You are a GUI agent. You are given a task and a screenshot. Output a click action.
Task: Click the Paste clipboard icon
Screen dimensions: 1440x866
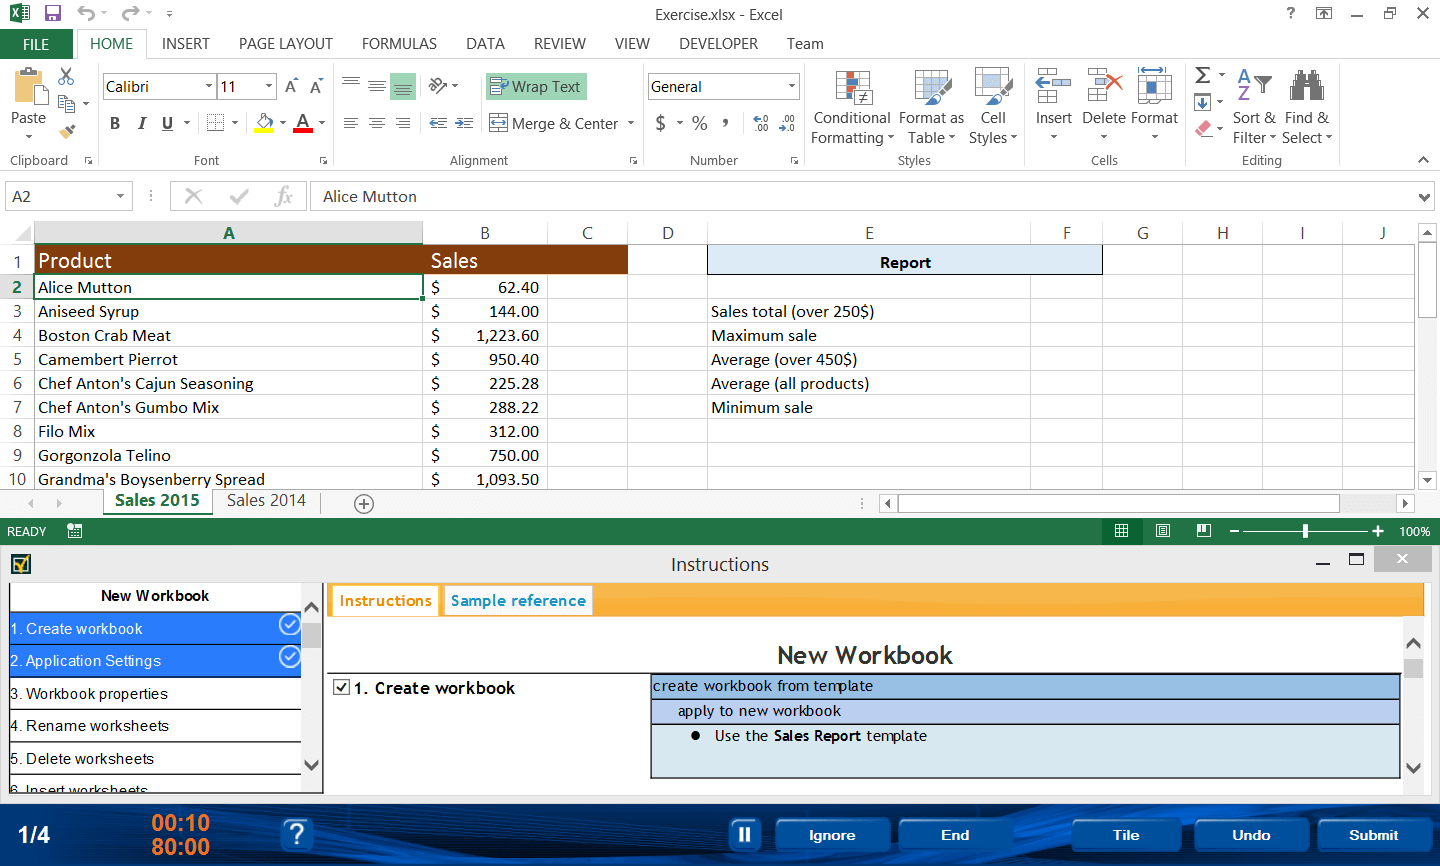[29, 87]
